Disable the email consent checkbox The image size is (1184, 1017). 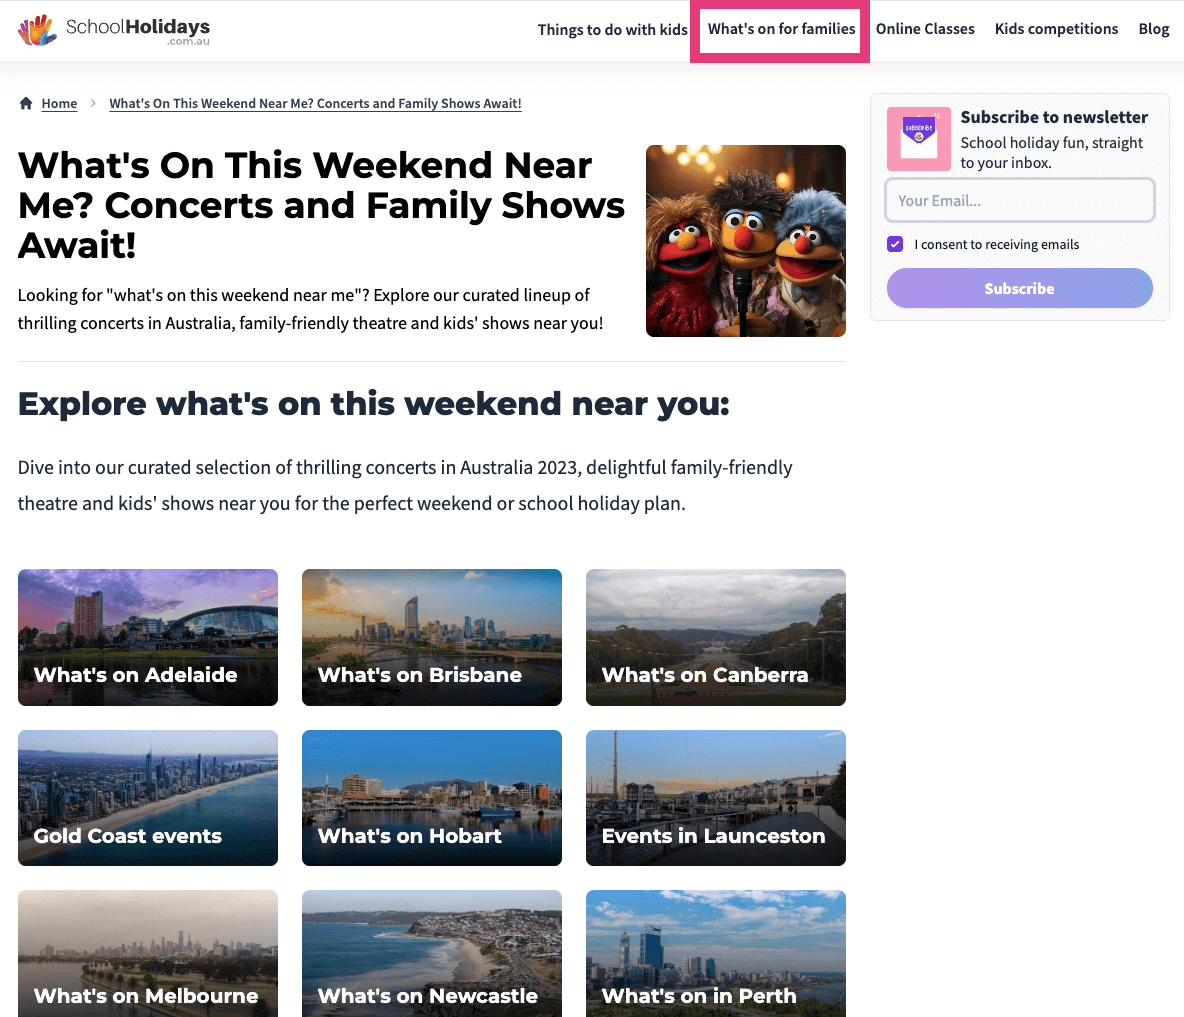pos(894,244)
